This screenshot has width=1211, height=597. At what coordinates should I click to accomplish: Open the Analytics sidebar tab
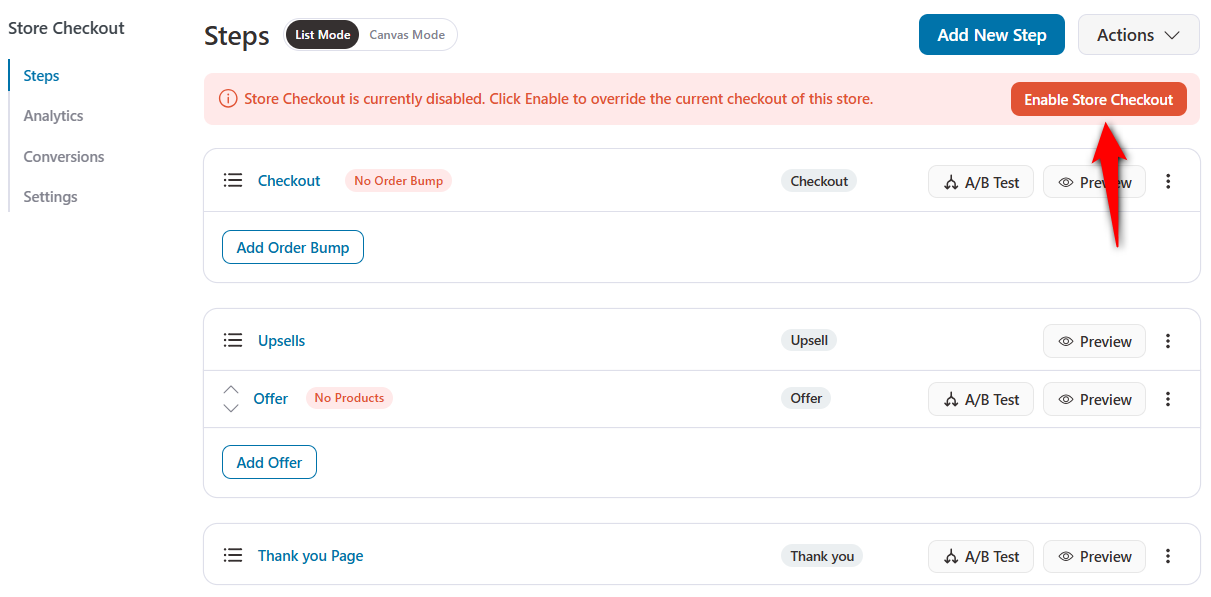[54, 116]
